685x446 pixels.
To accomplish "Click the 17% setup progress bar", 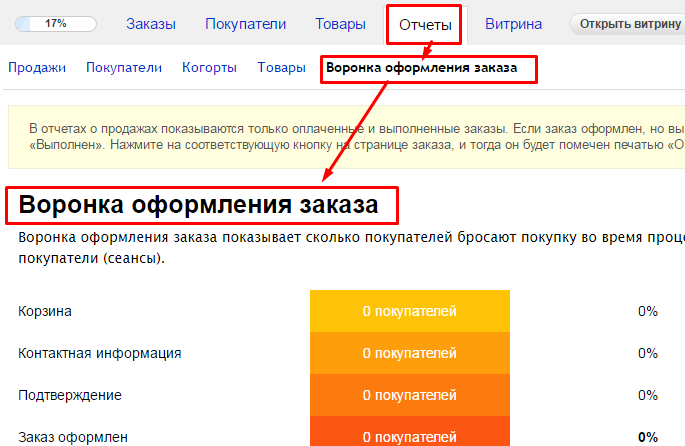I will coord(56,24).
